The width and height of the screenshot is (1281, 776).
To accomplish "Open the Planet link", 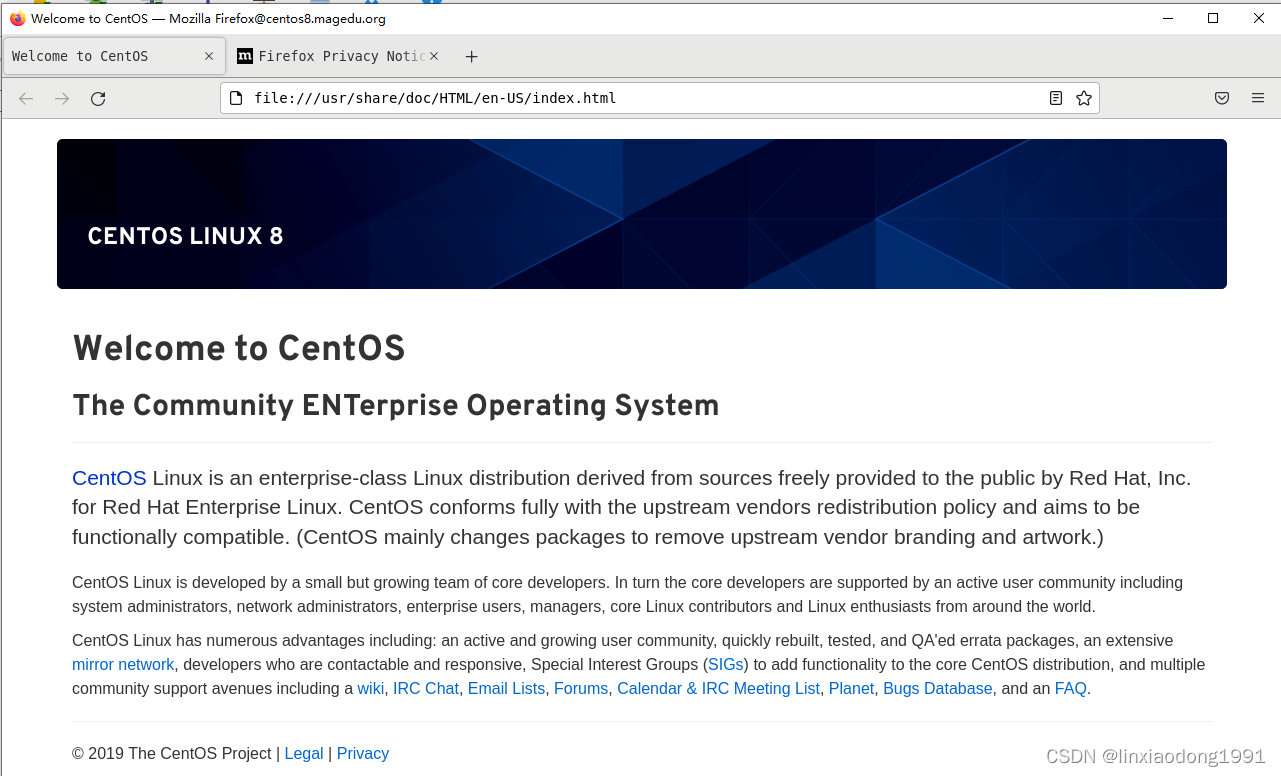I will pos(852,688).
